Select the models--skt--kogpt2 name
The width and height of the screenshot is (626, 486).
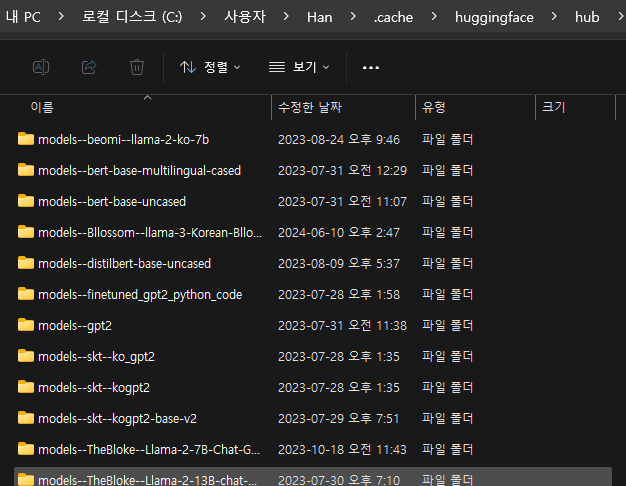[94, 388]
